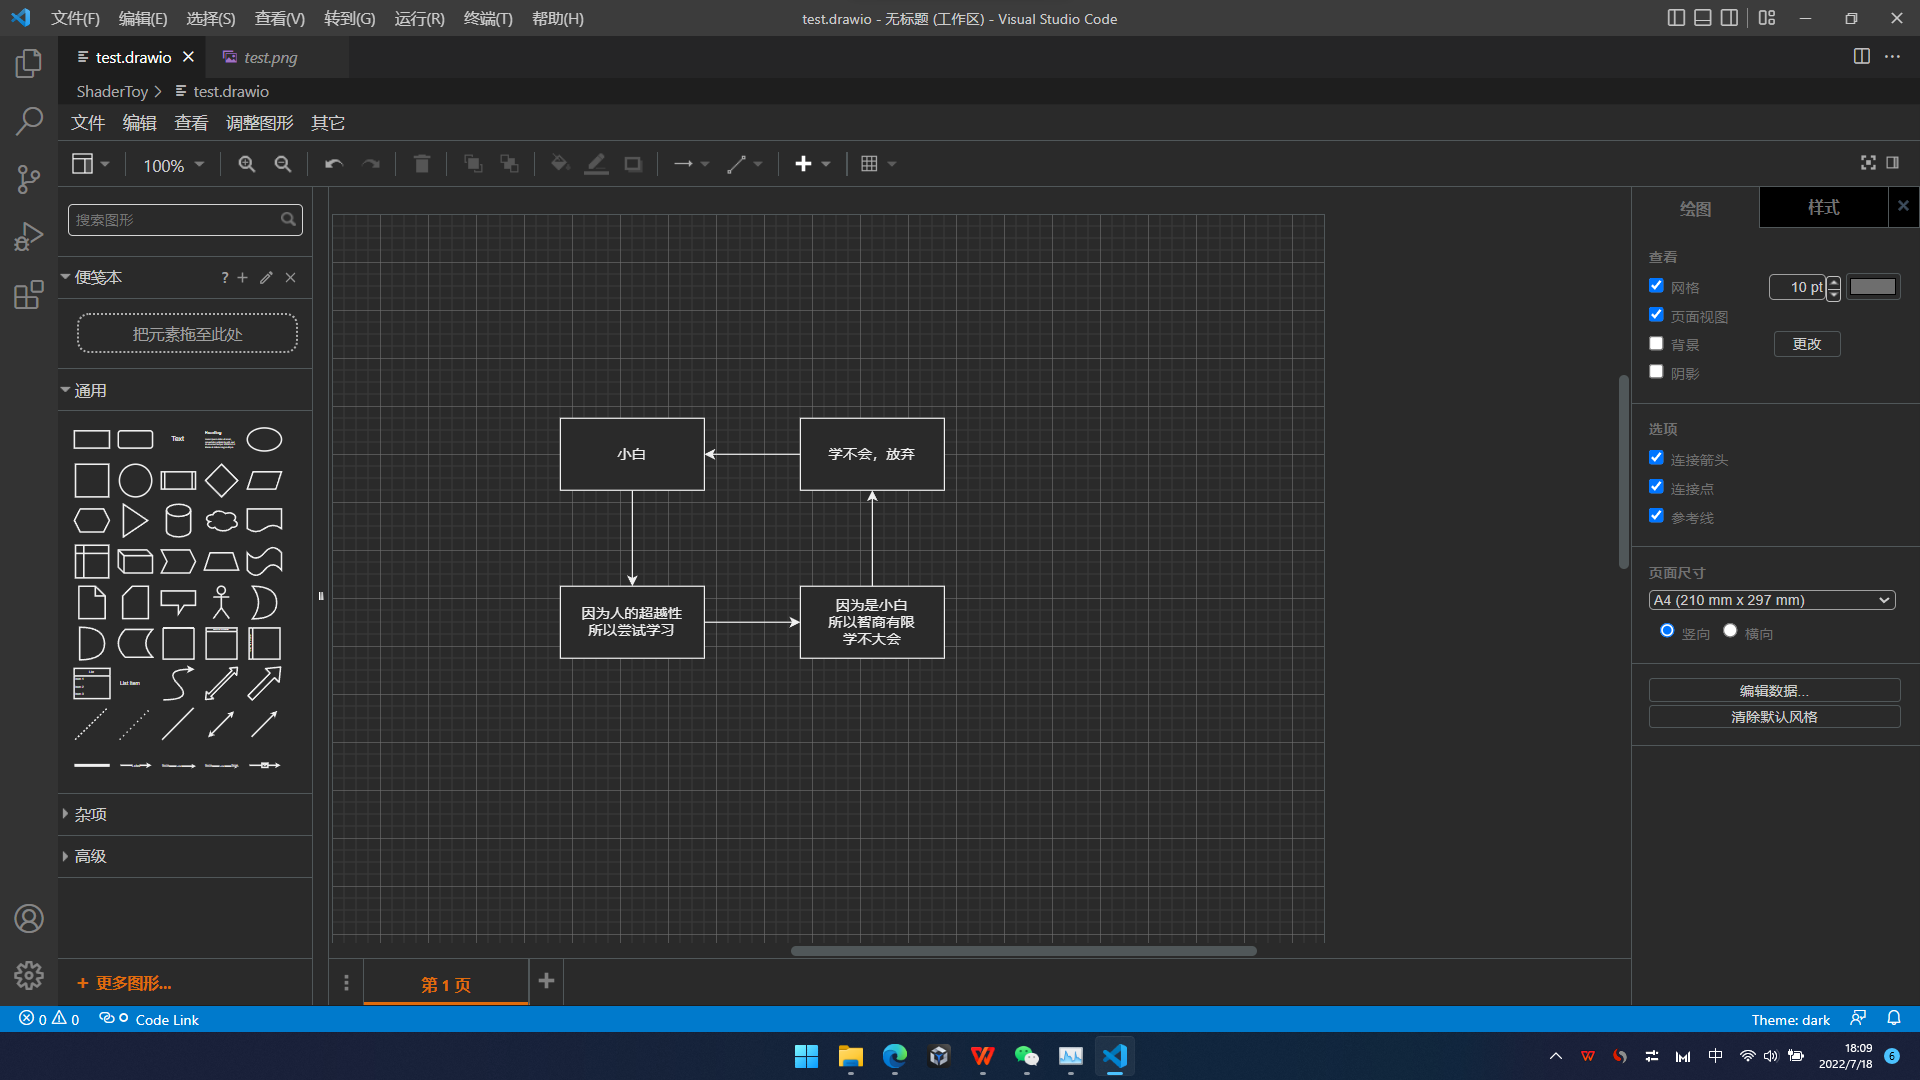The height and width of the screenshot is (1080, 1920).
Task: Click the table insert grid icon
Action: tap(869, 164)
